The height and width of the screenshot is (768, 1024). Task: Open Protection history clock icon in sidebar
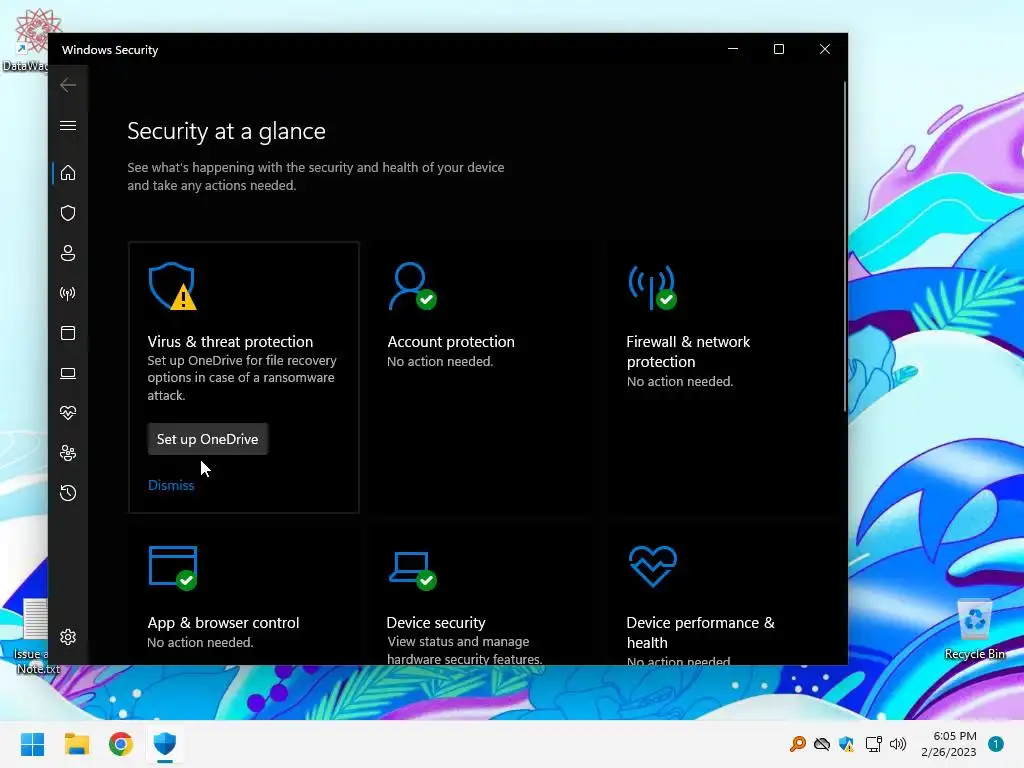pos(68,493)
